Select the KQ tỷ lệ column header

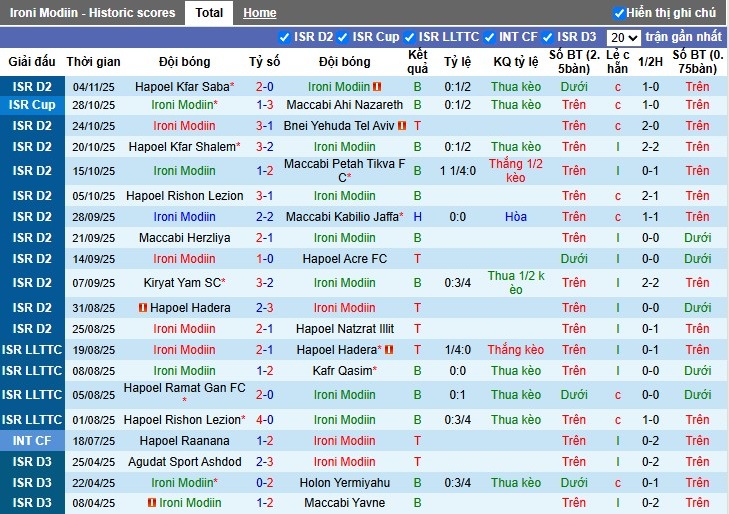516,61
